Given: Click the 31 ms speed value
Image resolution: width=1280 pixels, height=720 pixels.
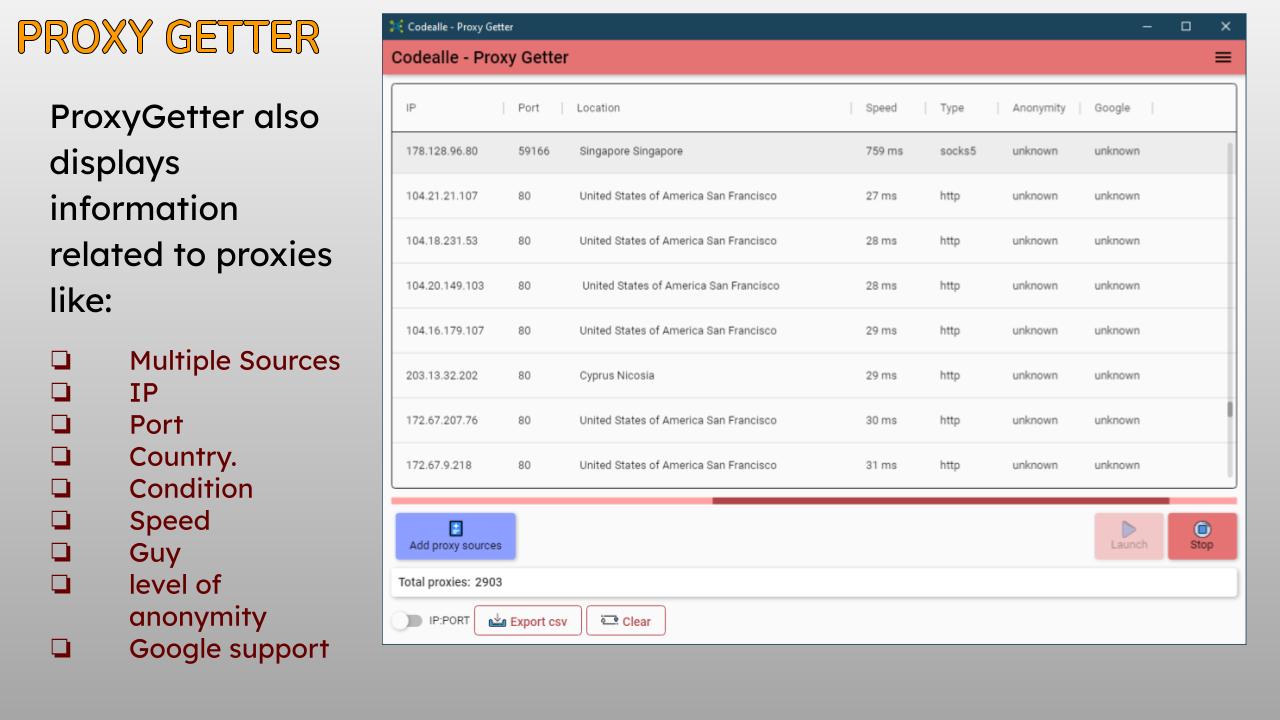Looking at the screenshot, I should [881, 465].
